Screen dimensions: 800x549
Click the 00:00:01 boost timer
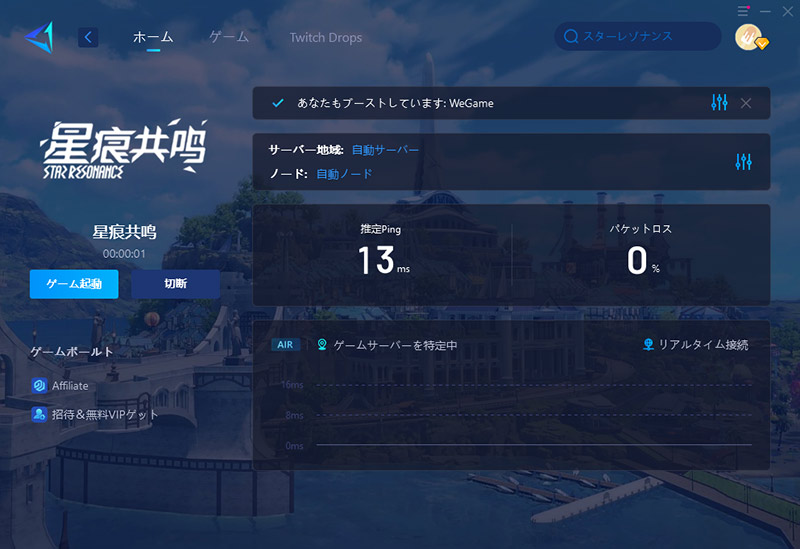[124, 254]
